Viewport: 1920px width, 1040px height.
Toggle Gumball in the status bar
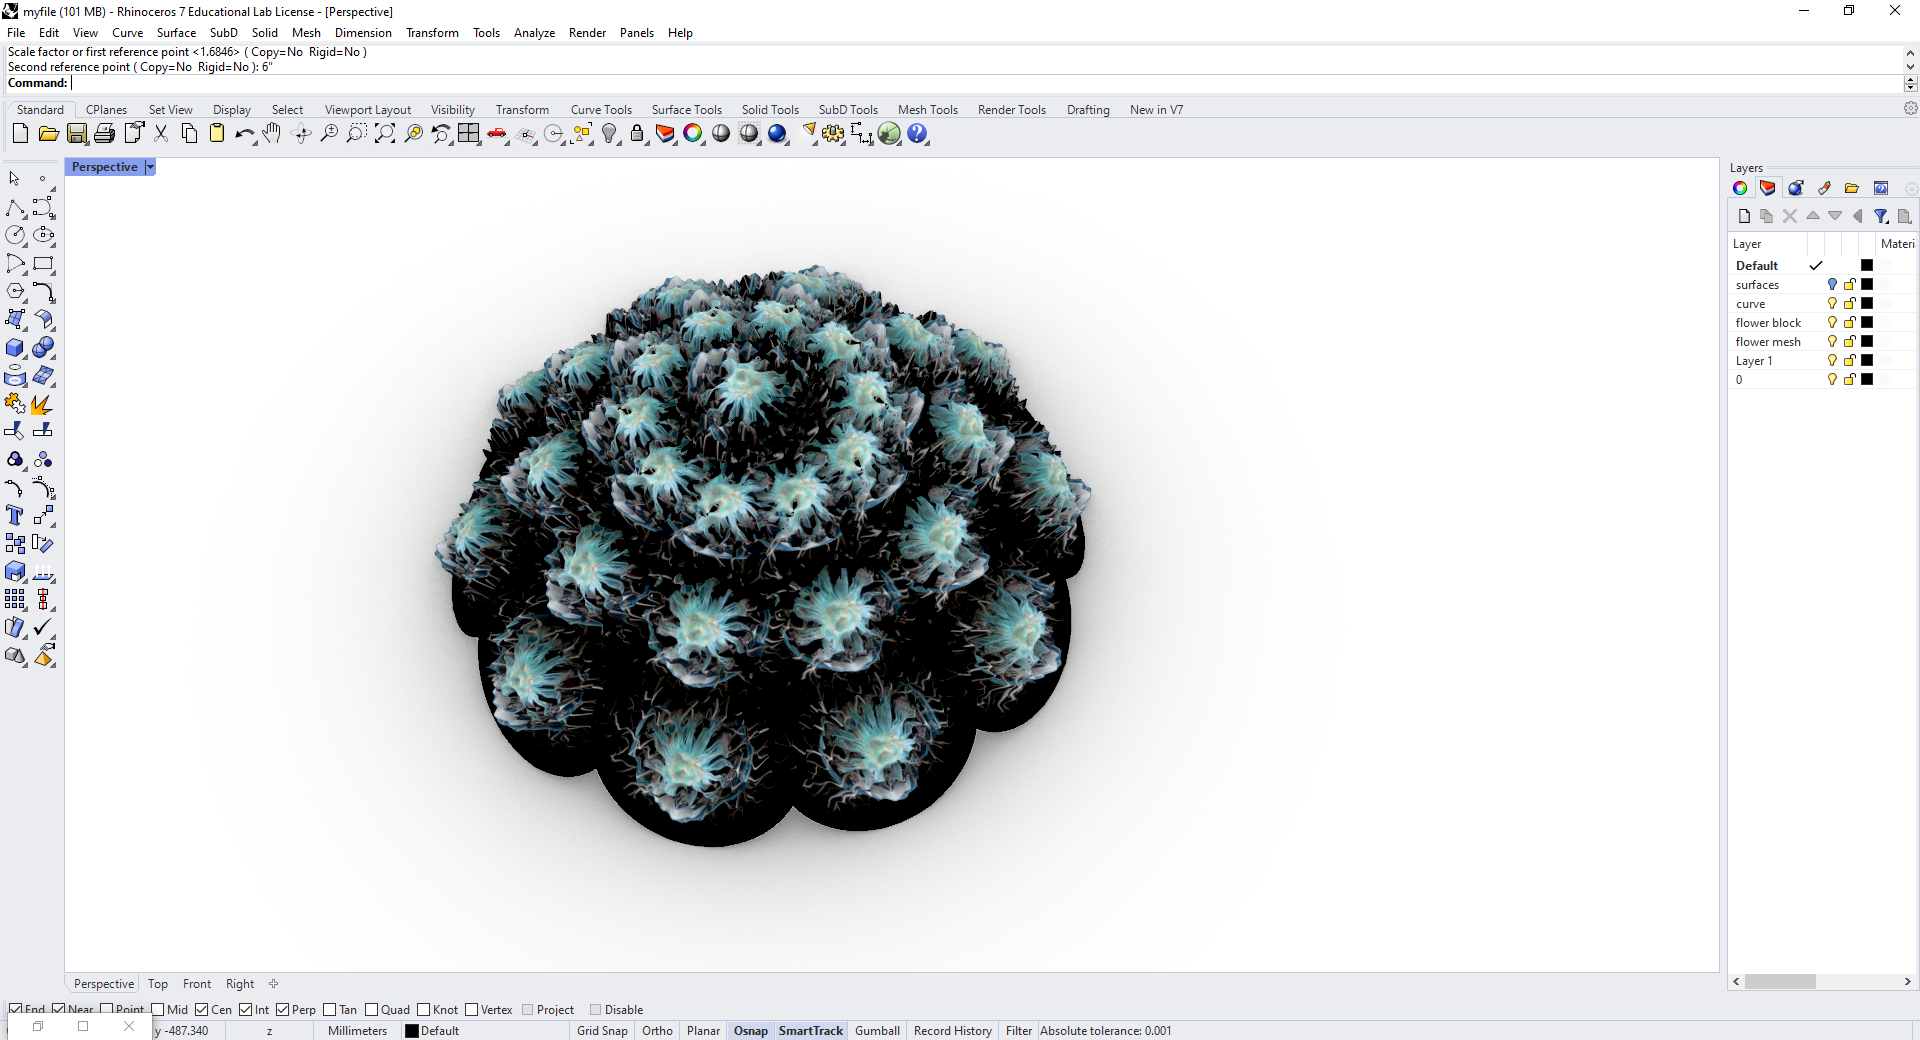click(877, 1031)
